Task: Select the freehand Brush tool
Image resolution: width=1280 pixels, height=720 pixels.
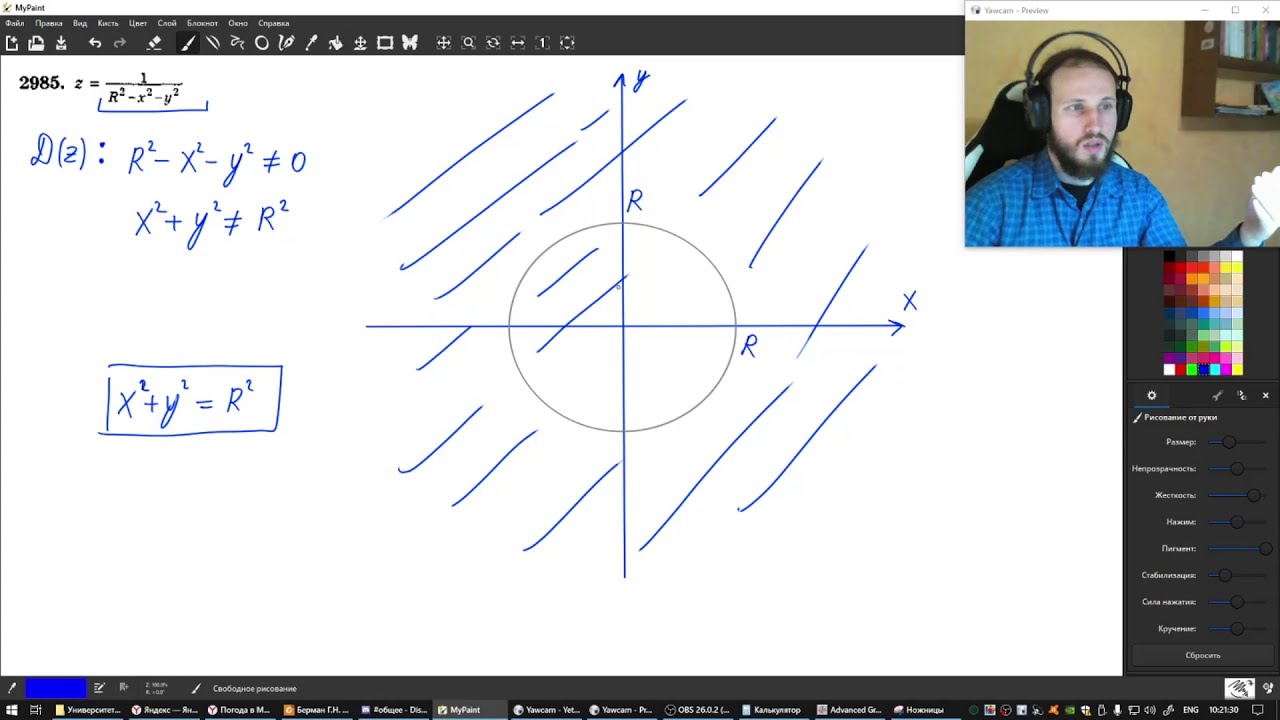Action: [188, 43]
